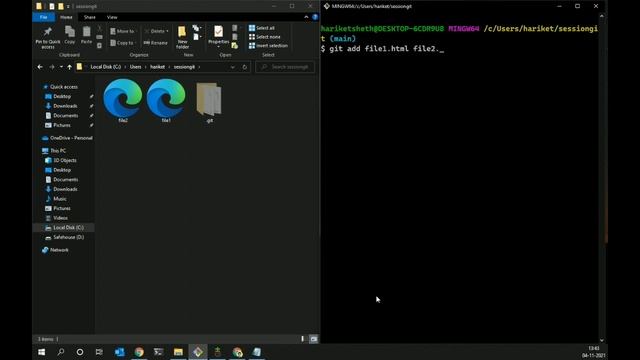Click the Git Bash terminal scrollbar

click(601, 178)
